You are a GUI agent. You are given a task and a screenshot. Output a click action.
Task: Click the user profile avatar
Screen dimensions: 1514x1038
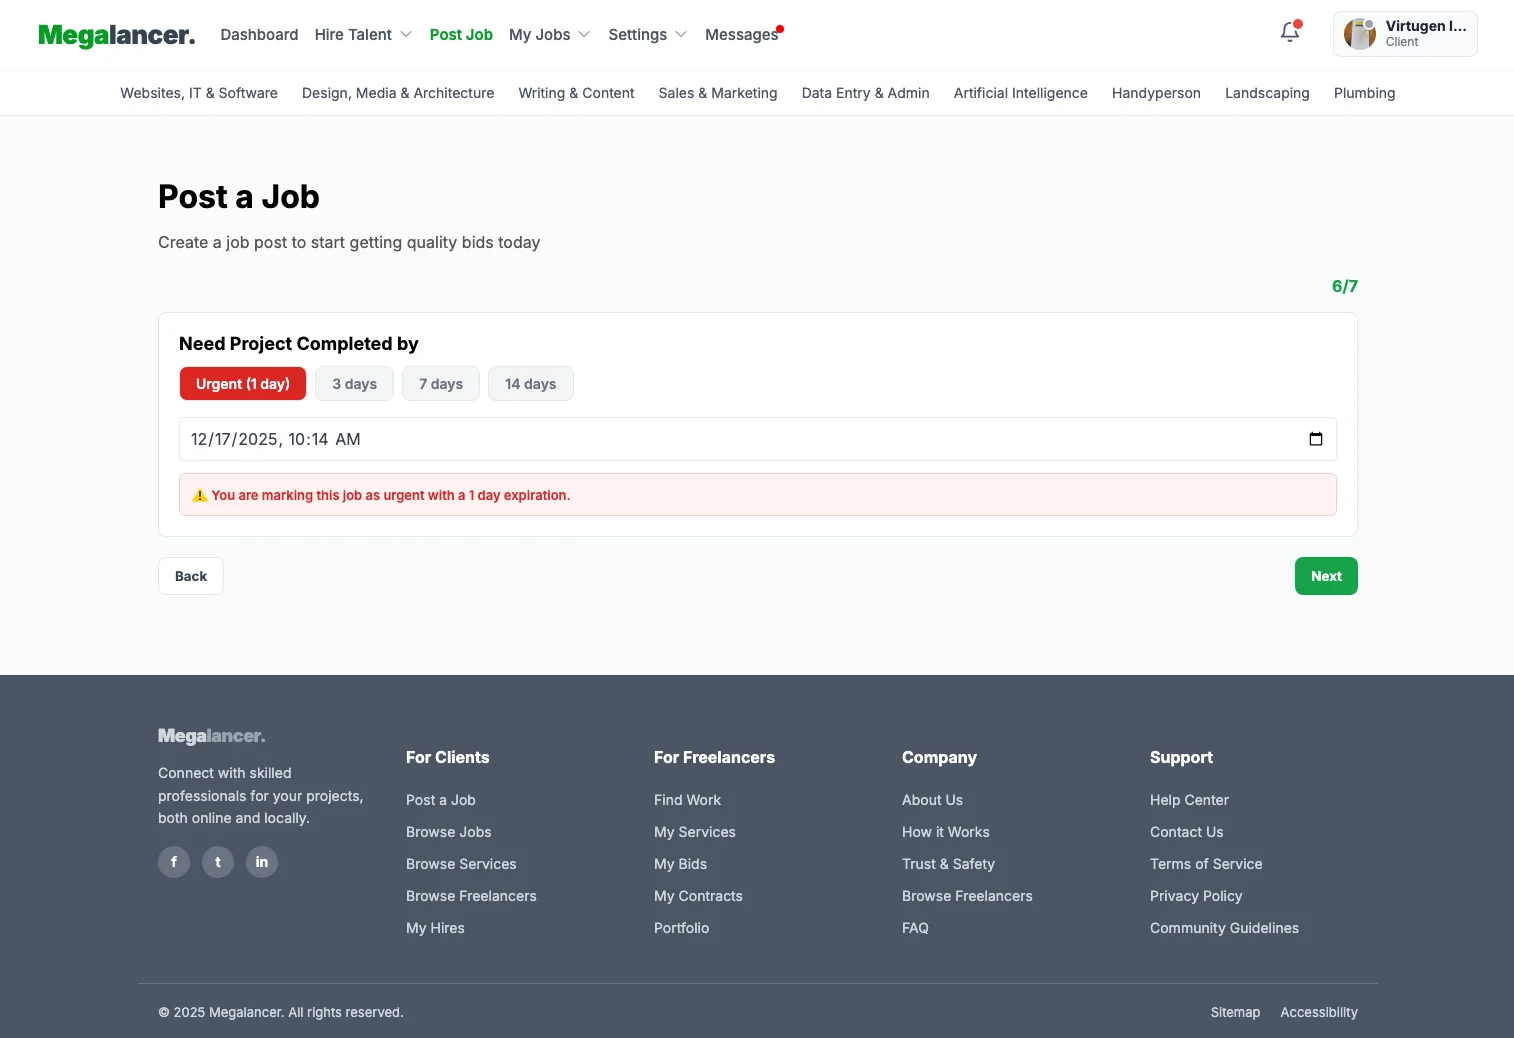tap(1359, 34)
